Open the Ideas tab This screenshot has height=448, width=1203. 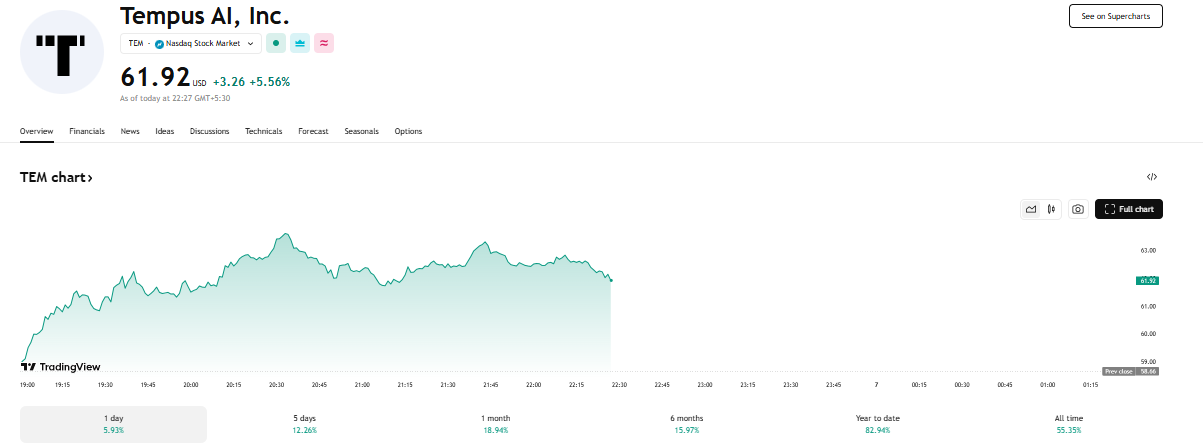[x=164, y=131]
